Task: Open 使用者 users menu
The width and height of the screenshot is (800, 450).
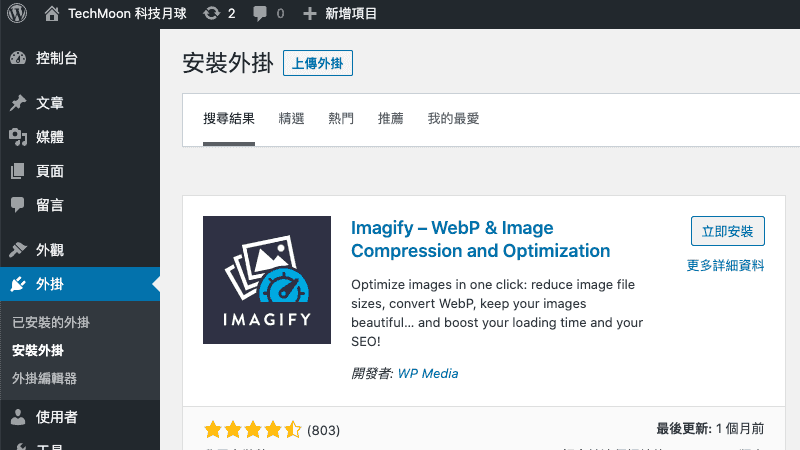Action: [57, 417]
